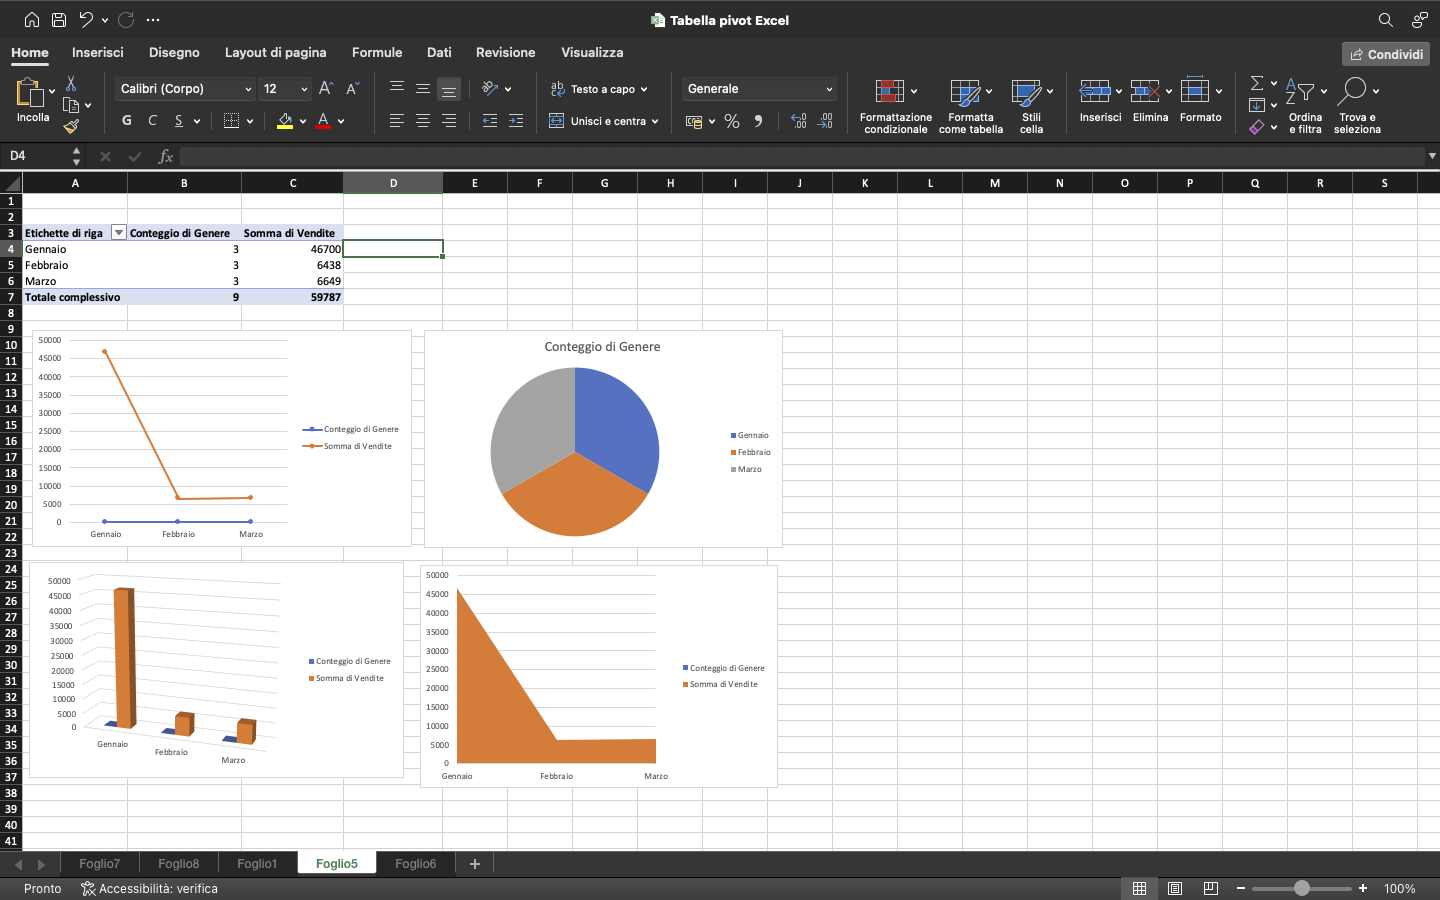Select the italic (C) formatting icon

coord(152,120)
